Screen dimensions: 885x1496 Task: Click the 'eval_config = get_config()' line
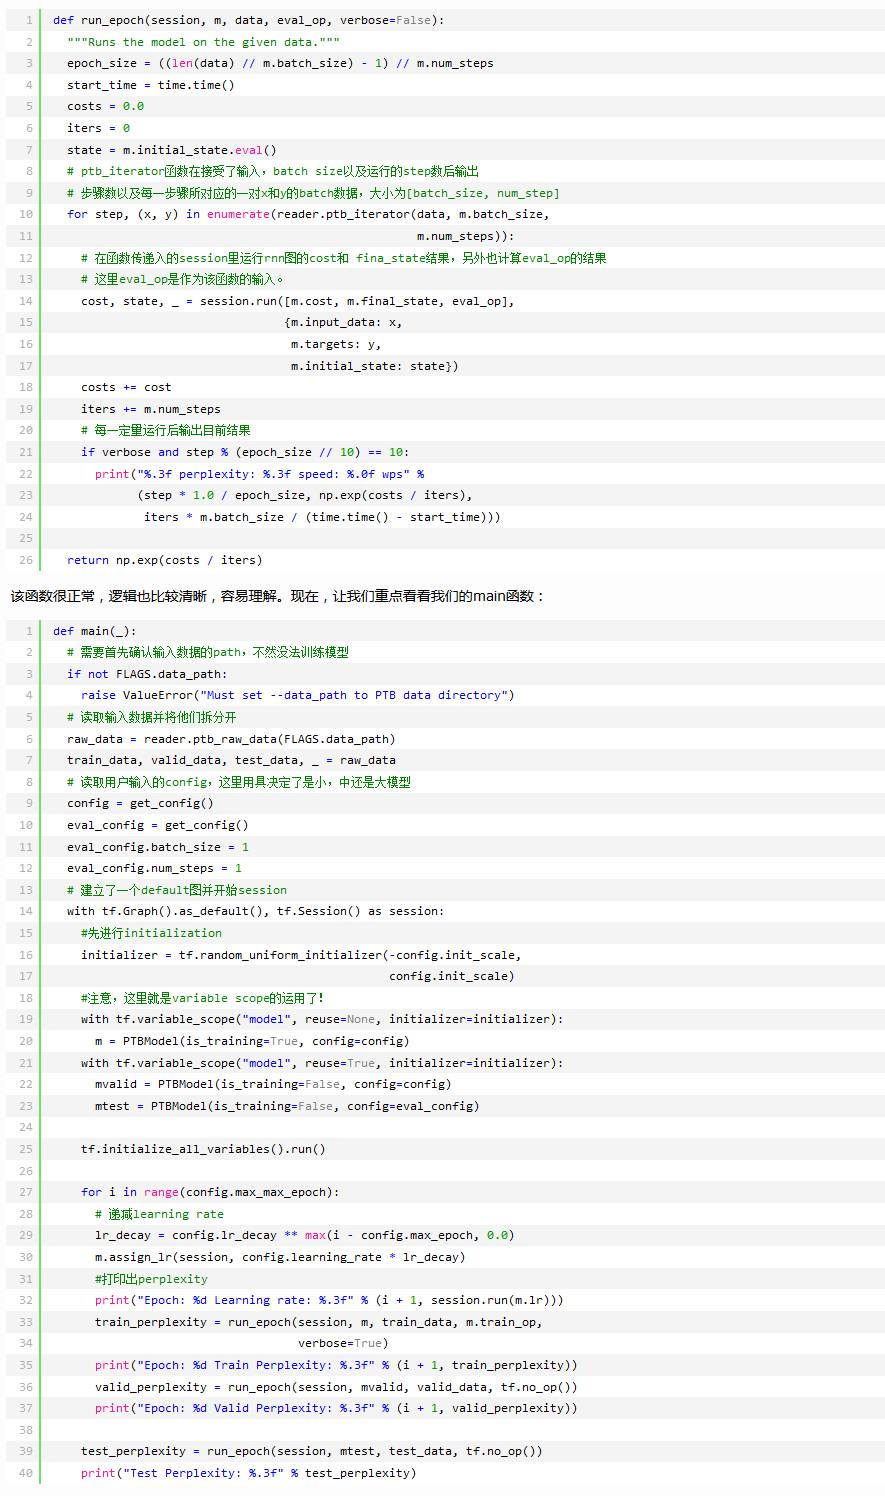coord(158,825)
